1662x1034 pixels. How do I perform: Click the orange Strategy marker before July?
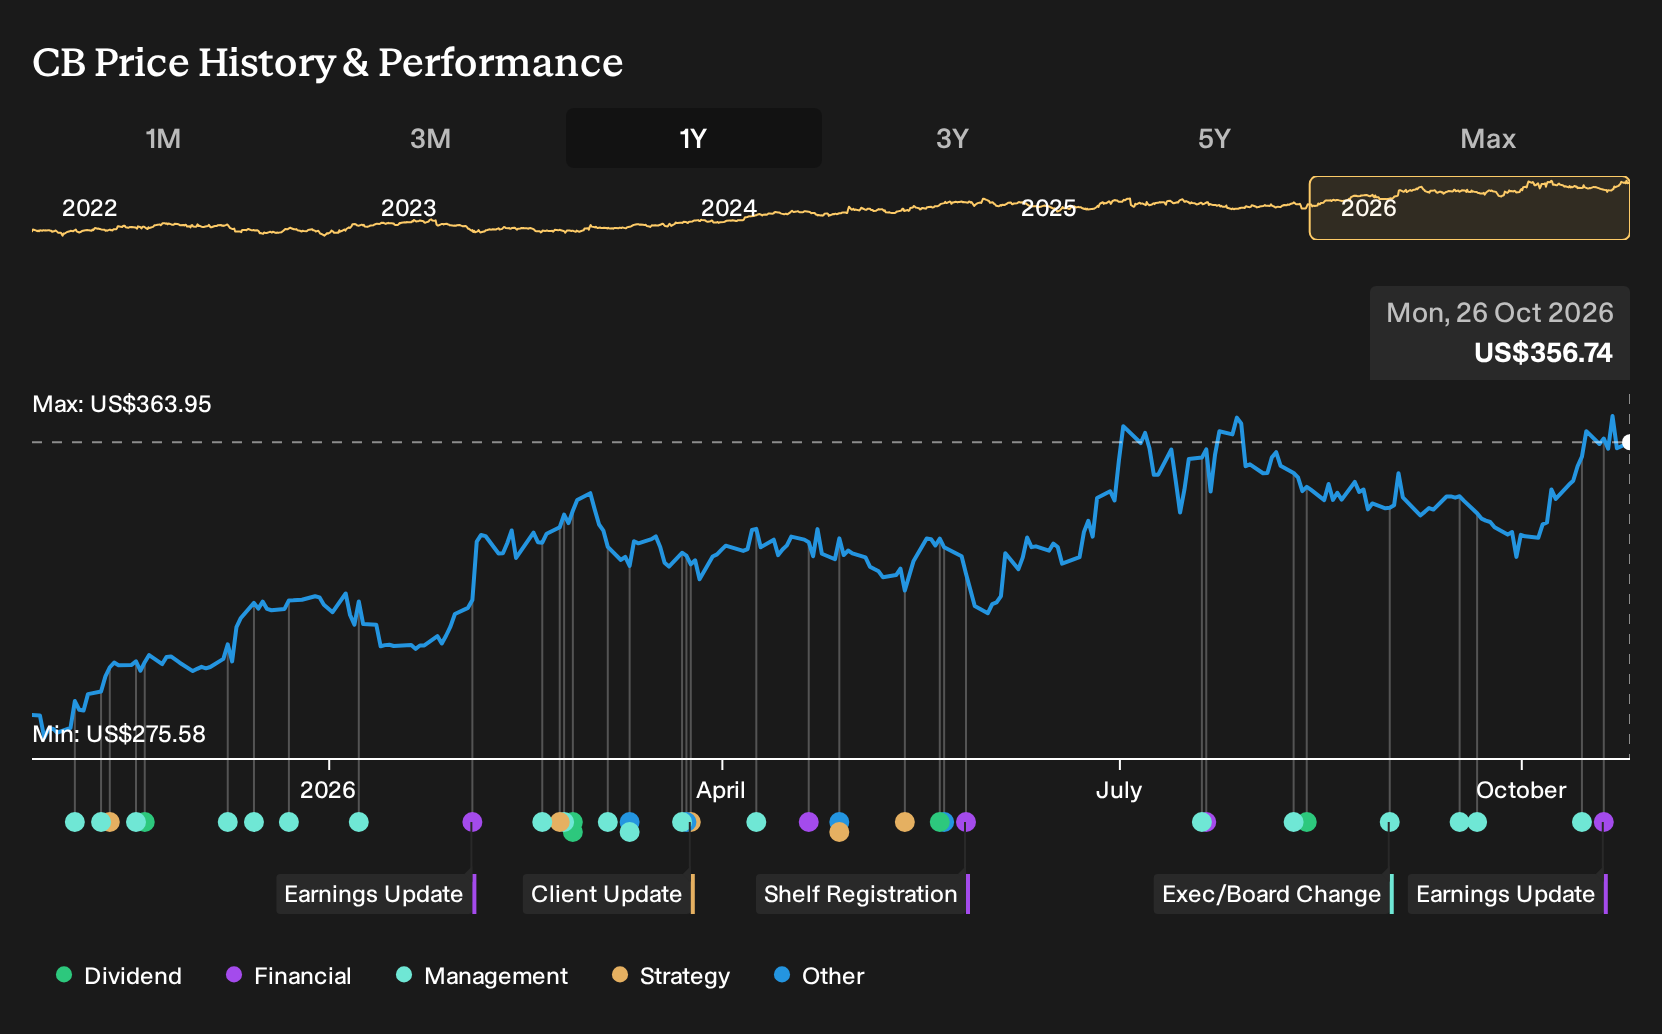(904, 822)
